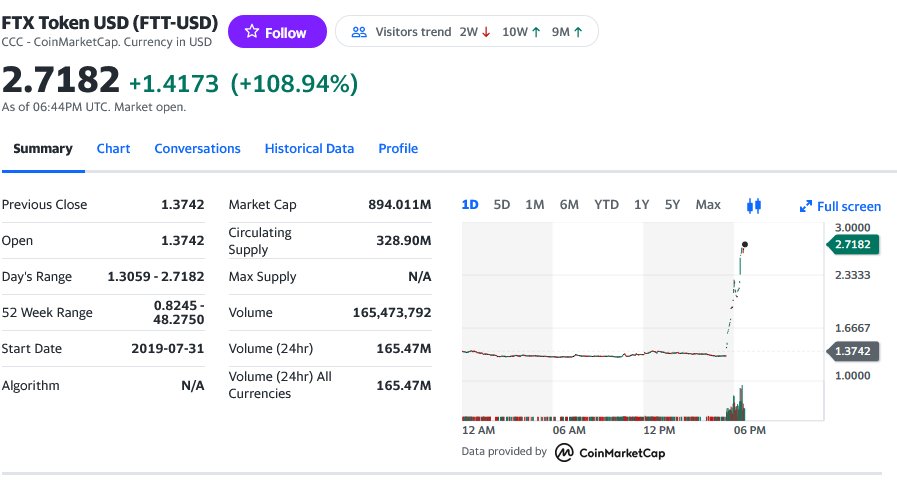The height and width of the screenshot is (489, 897).
Task: Click the Circulating Supply value 328.90M
Action: click(404, 241)
